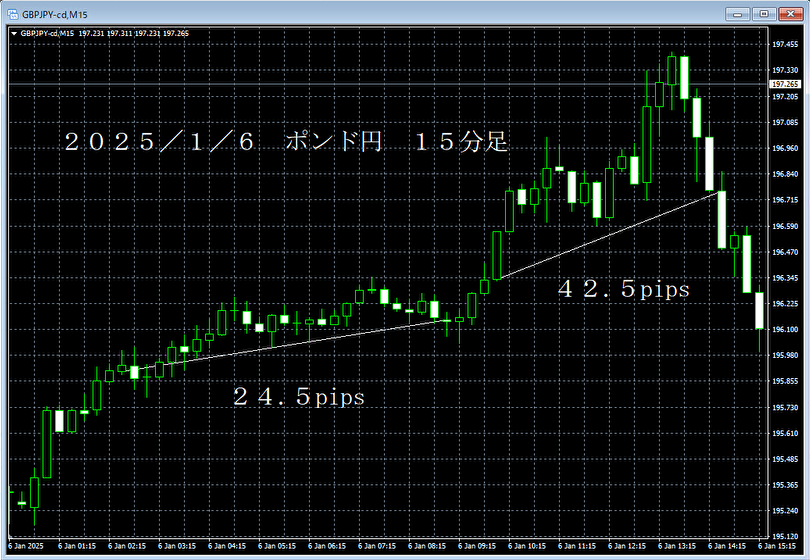Viewport: 810px width, 560px height.
Task: Click price axis label 197.455
Action: (785, 44)
